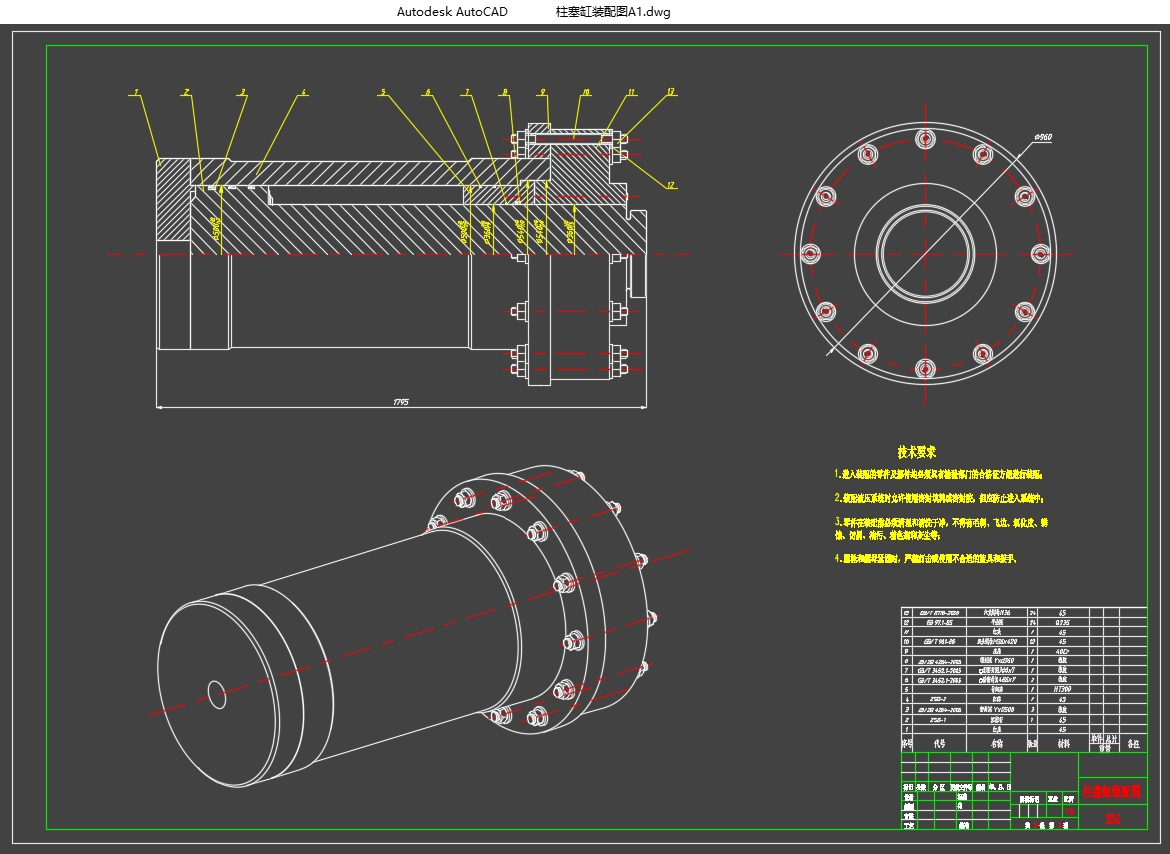Image resolution: width=1170 pixels, height=854 pixels.
Task: Click the small center hole on isometric cylinder end
Action: click(217, 691)
